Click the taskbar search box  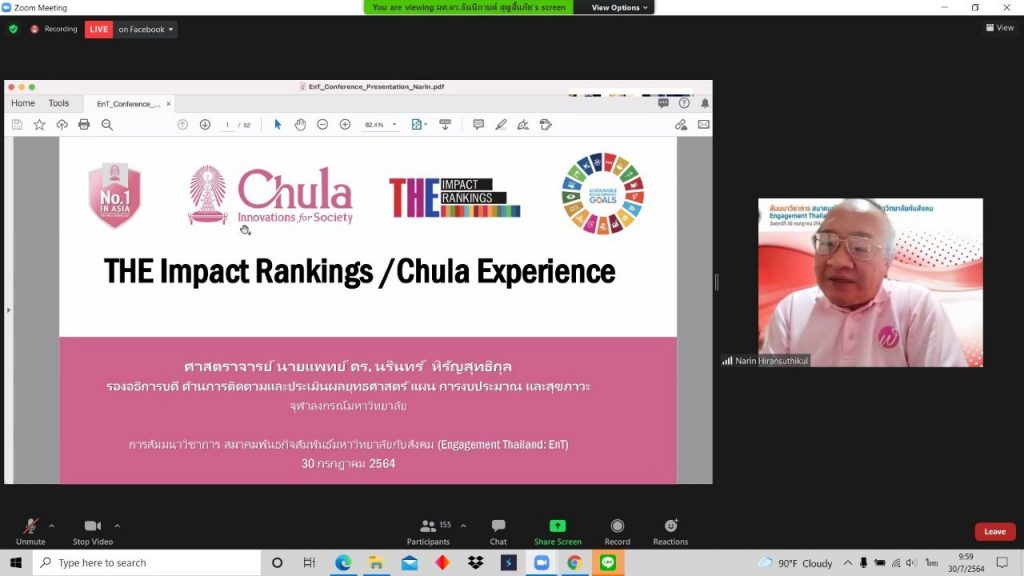146,562
